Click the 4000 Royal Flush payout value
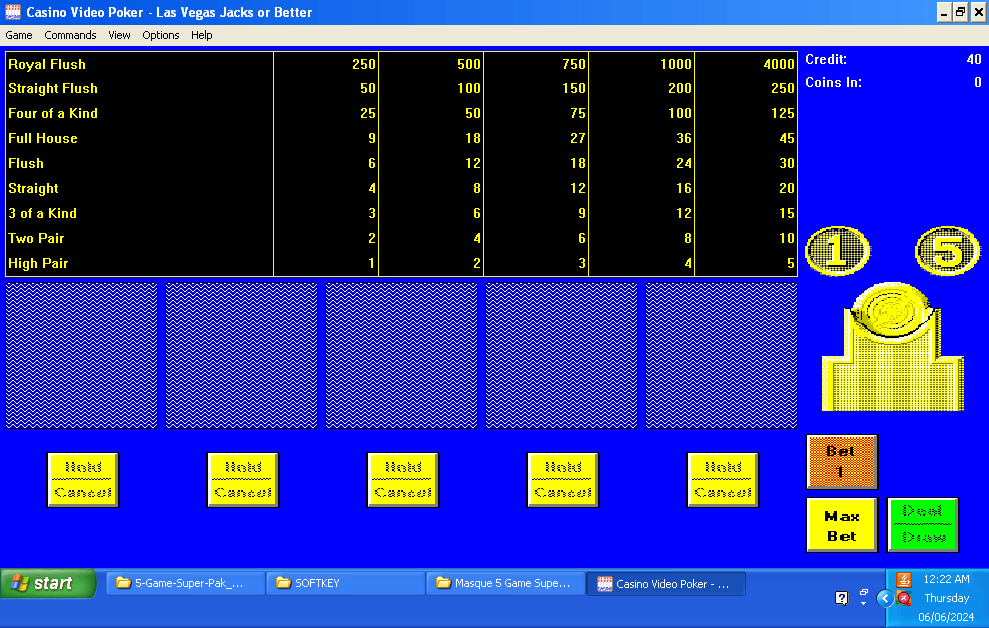The image size is (989, 628). coord(779,64)
